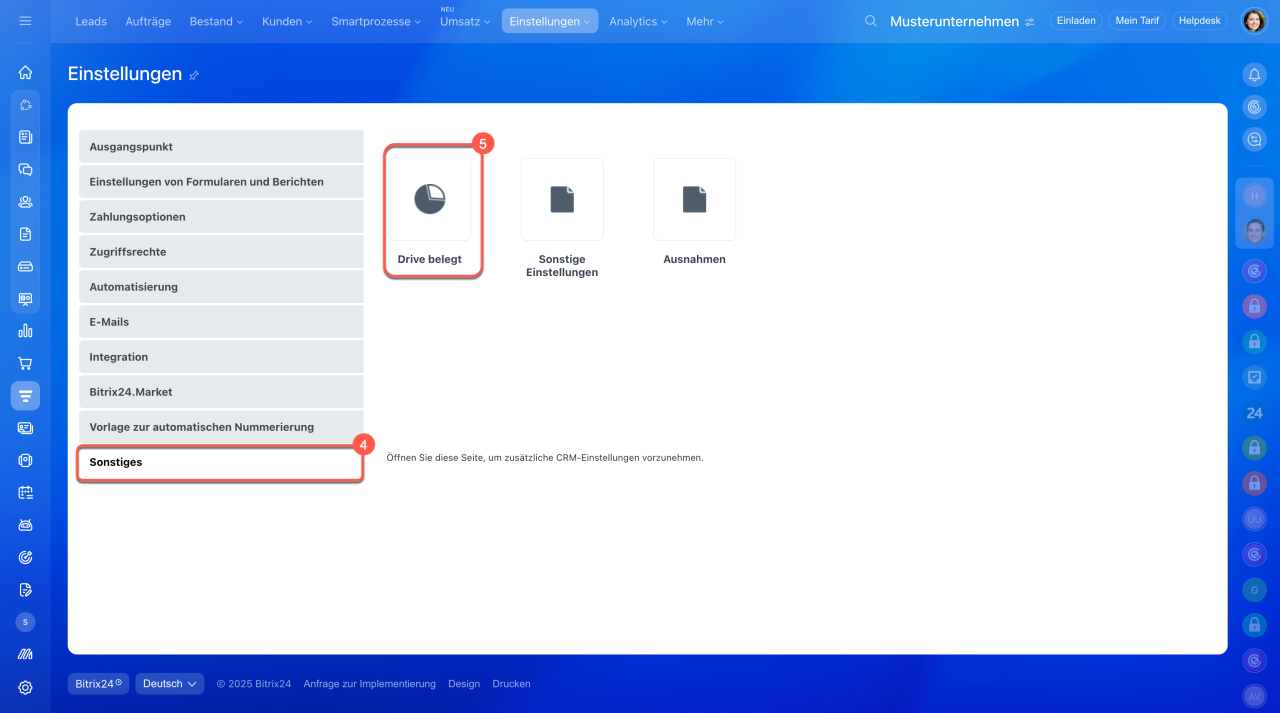The height and width of the screenshot is (713, 1280).
Task: Click the search magnifier icon
Action: pyautogui.click(x=871, y=21)
